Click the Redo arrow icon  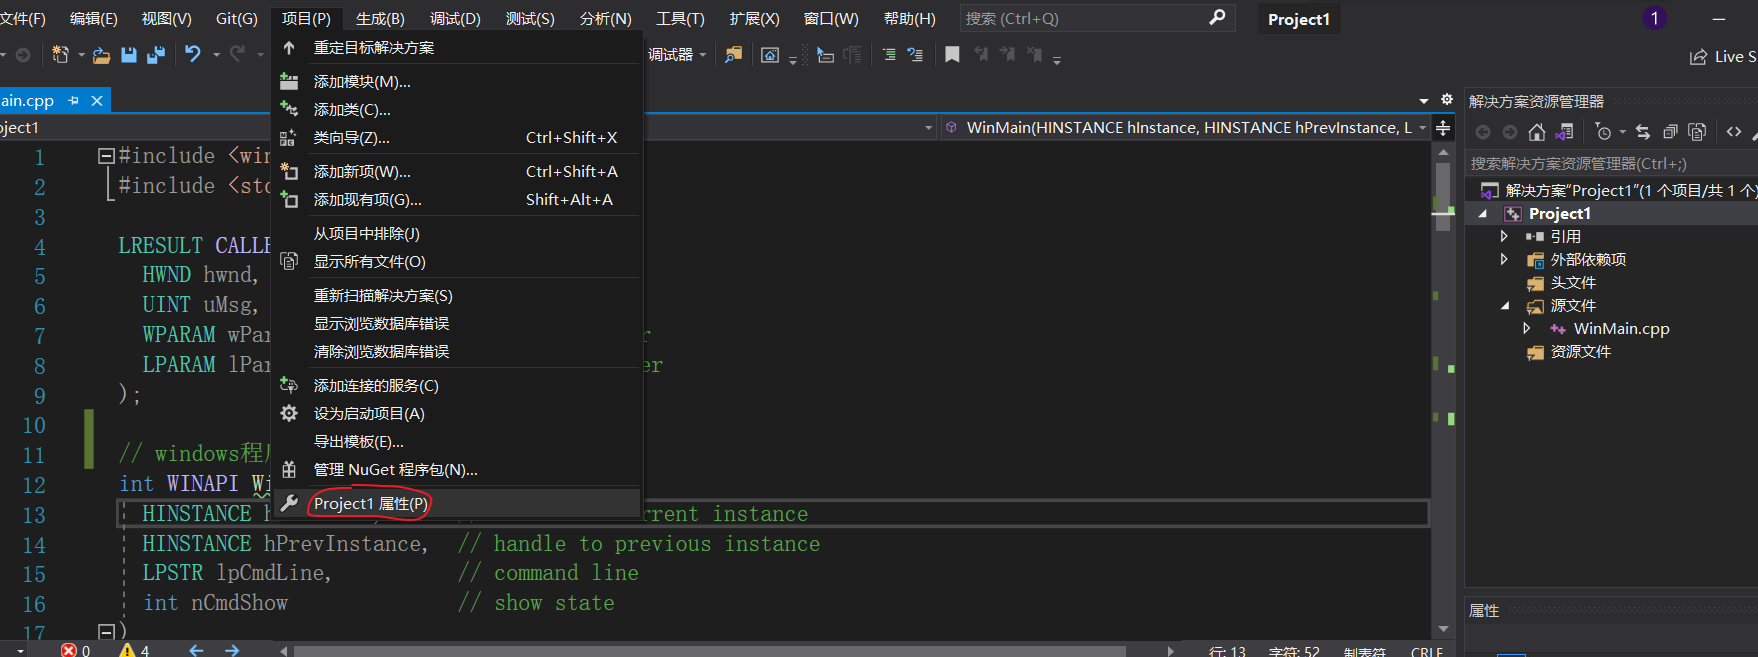click(x=237, y=54)
